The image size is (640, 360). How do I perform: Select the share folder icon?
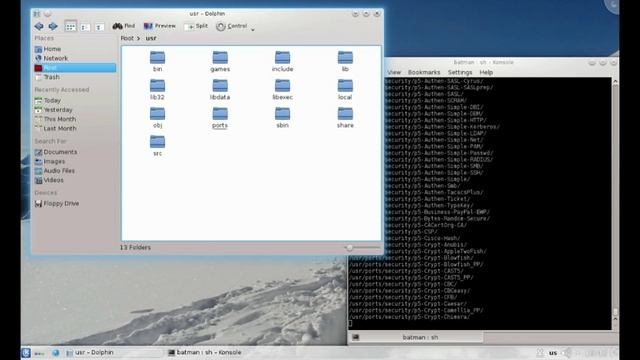(x=345, y=114)
